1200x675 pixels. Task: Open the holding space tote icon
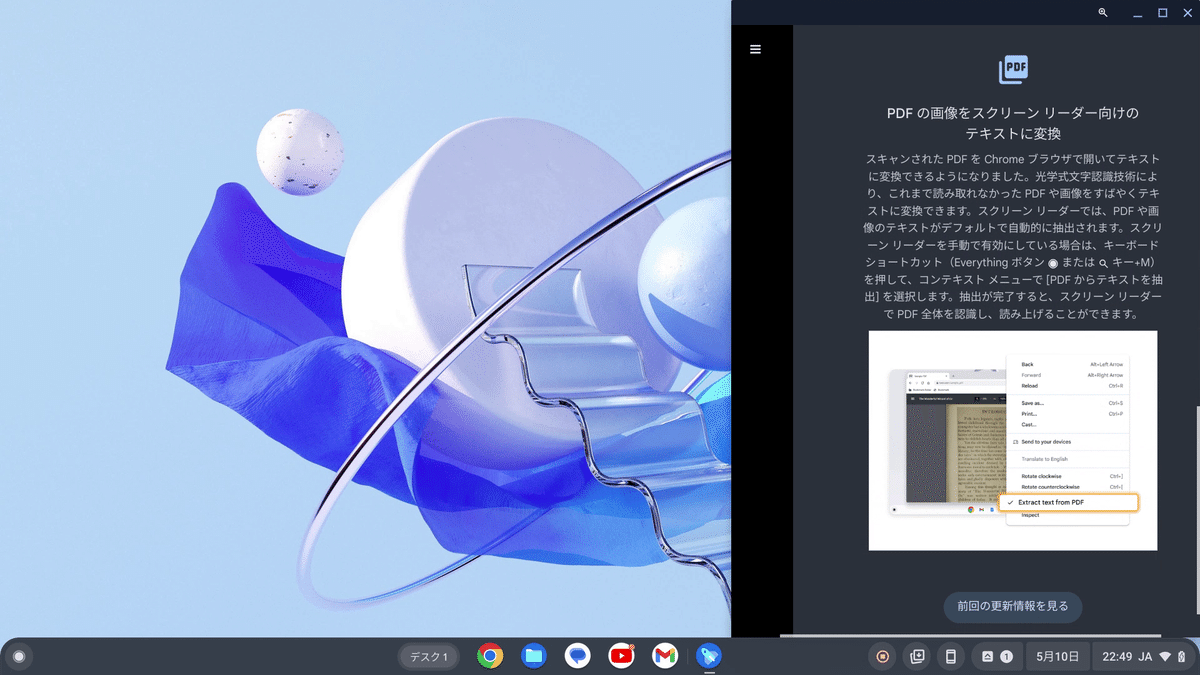point(916,657)
